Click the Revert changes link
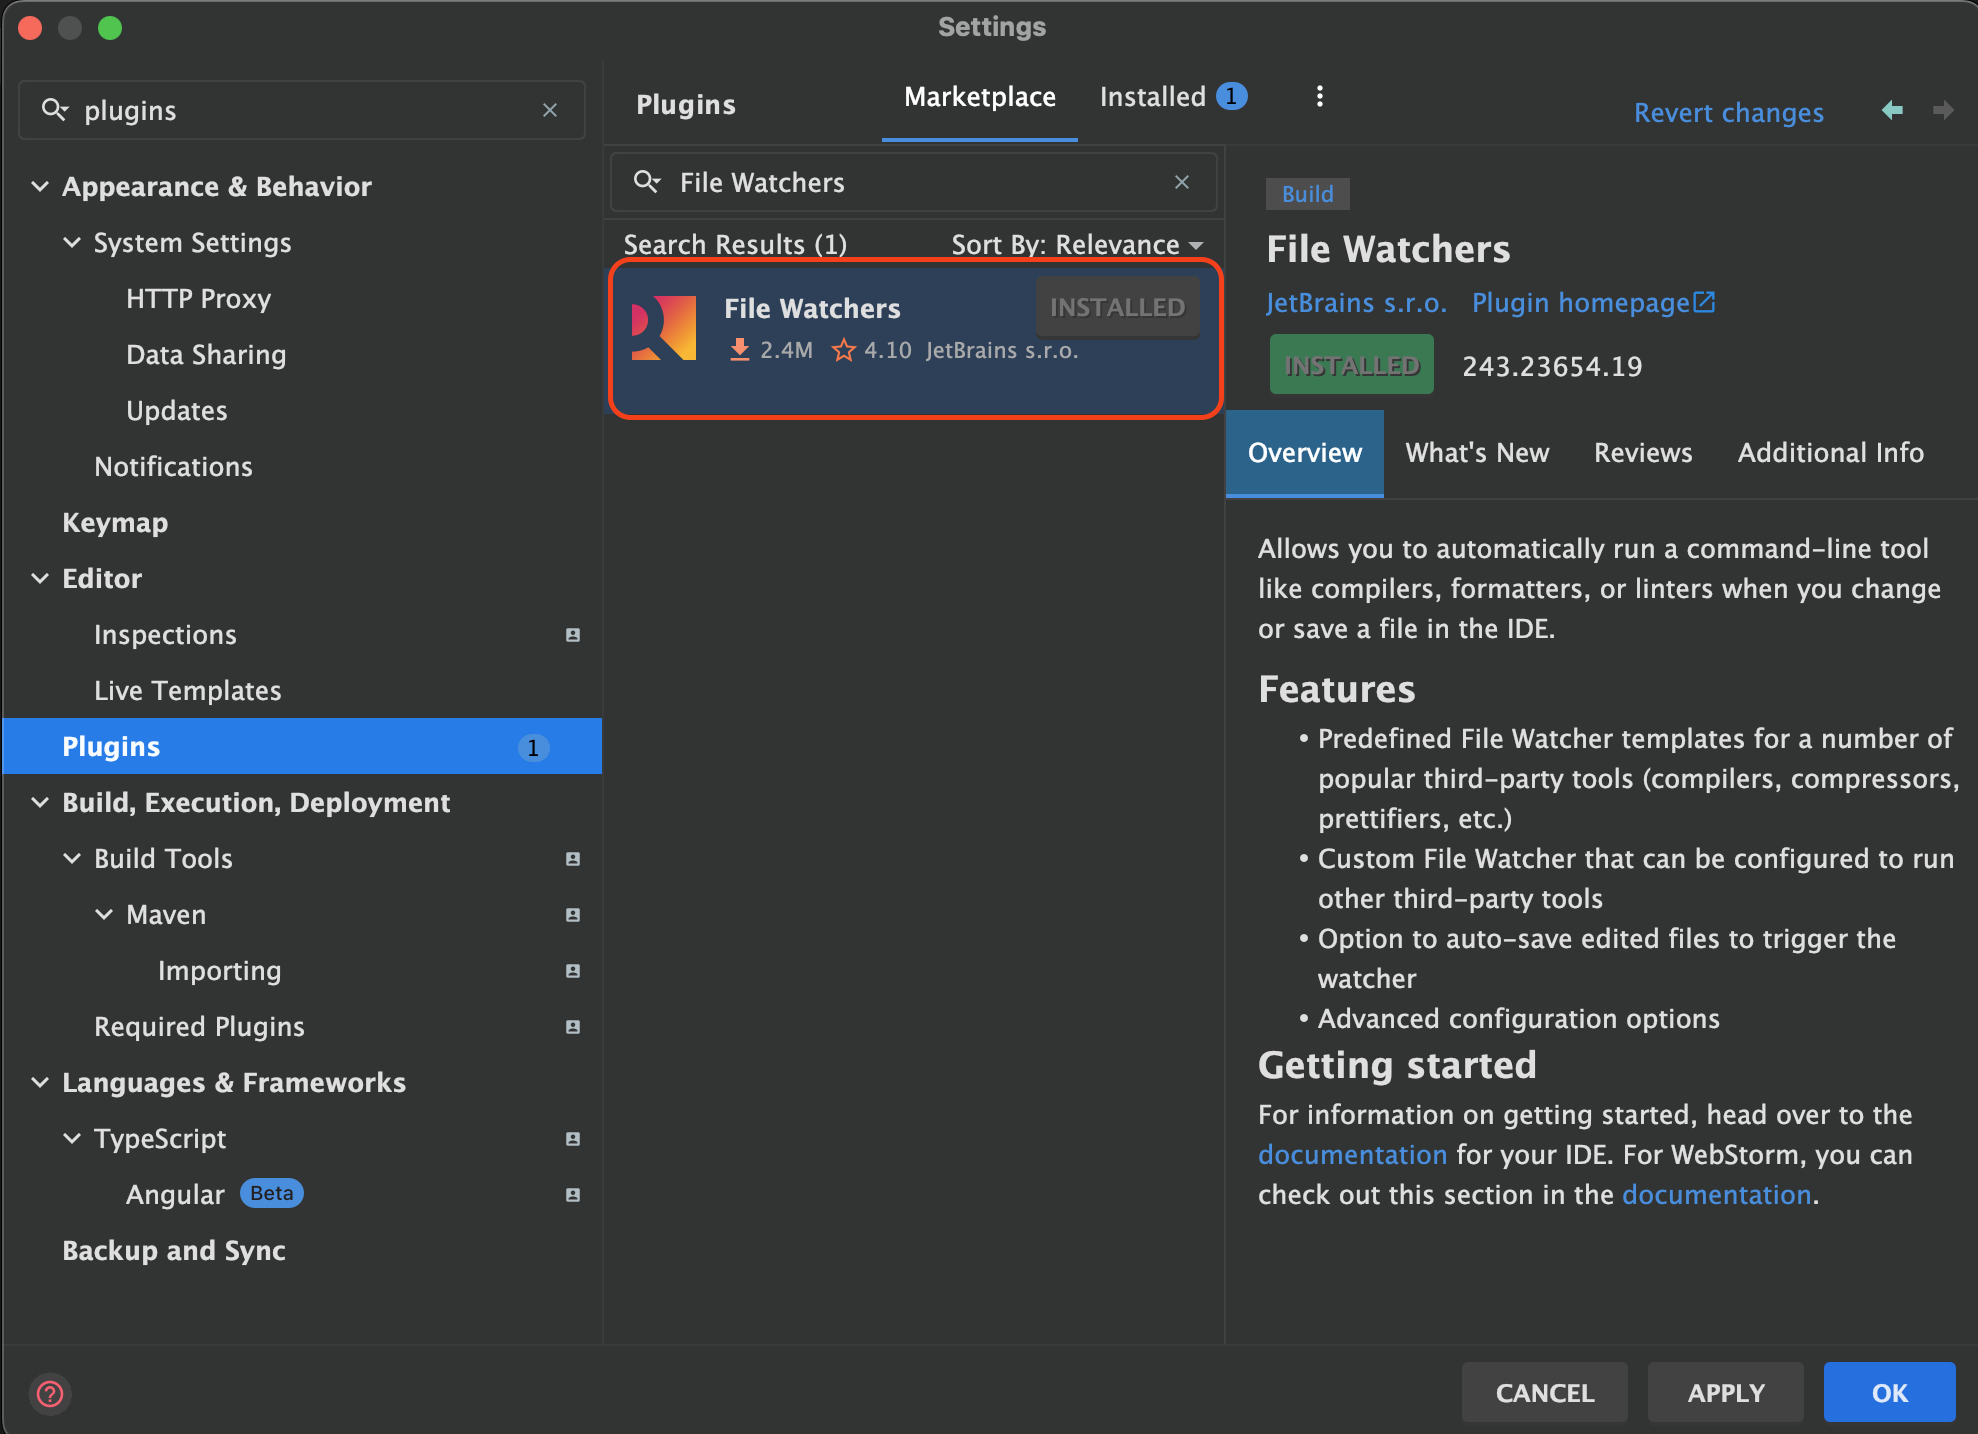 click(x=1728, y=113)
